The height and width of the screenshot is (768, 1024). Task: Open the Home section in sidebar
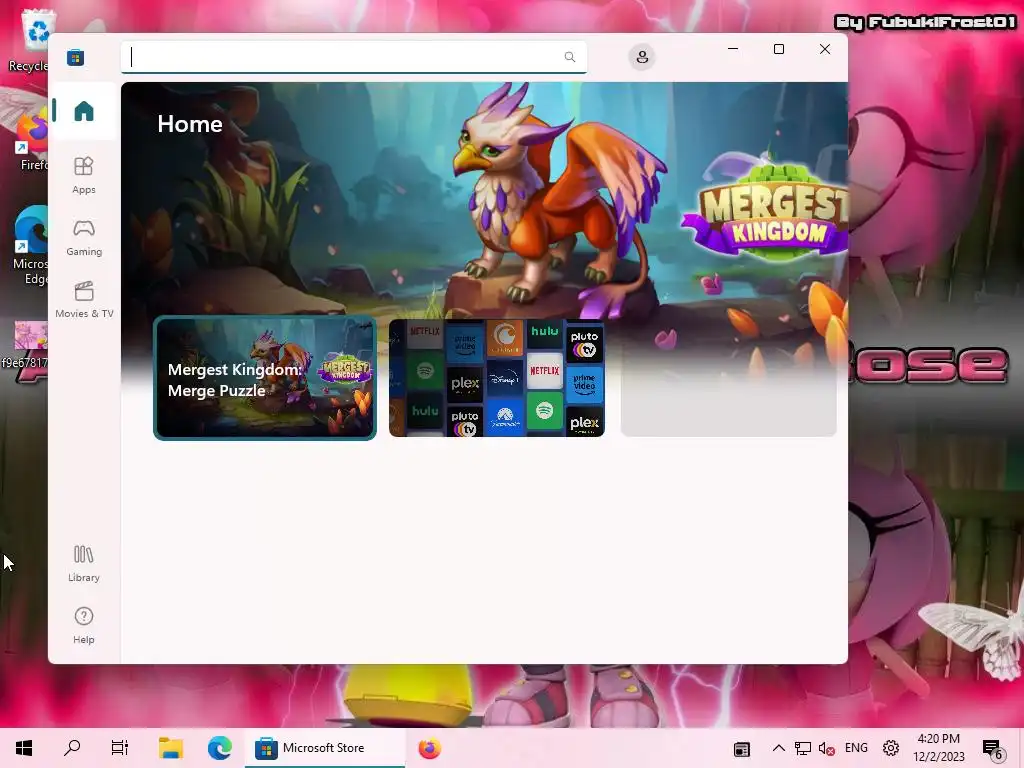pos(84,111)
